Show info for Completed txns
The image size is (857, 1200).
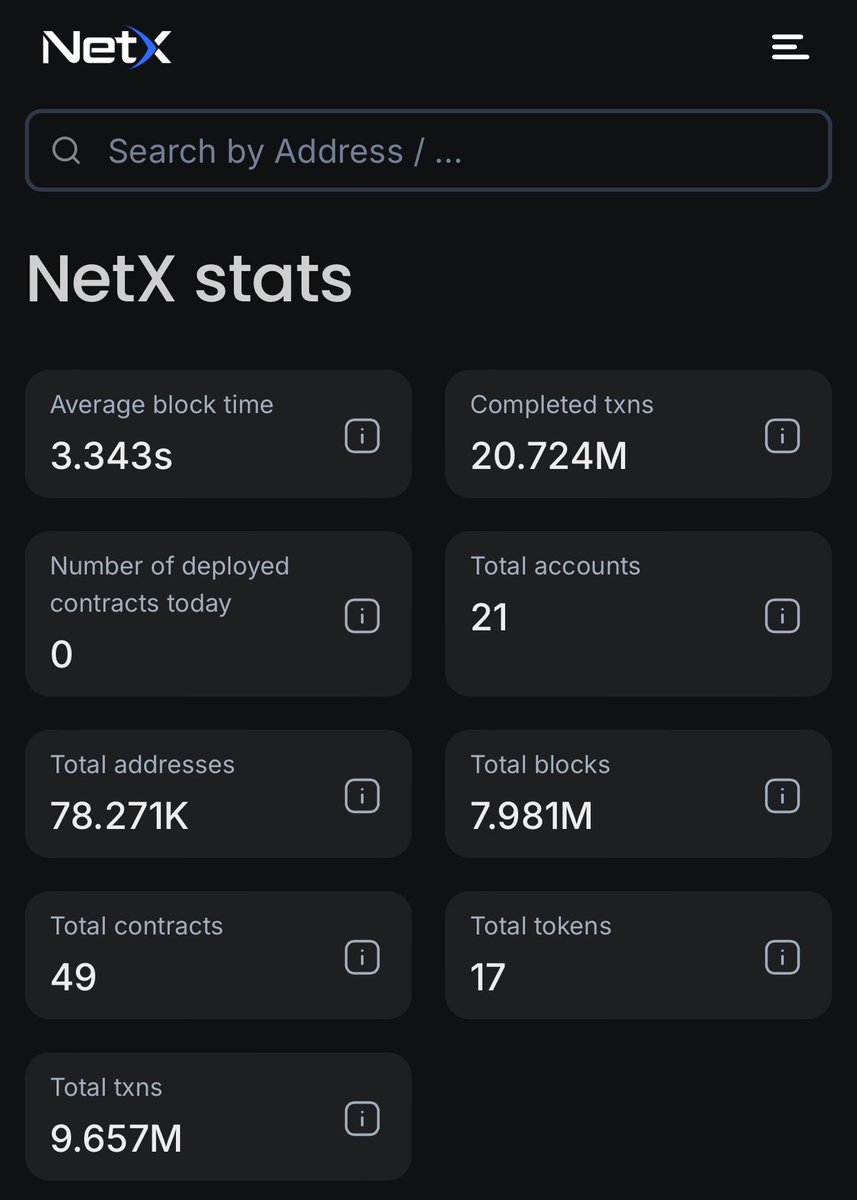point(782,435)
